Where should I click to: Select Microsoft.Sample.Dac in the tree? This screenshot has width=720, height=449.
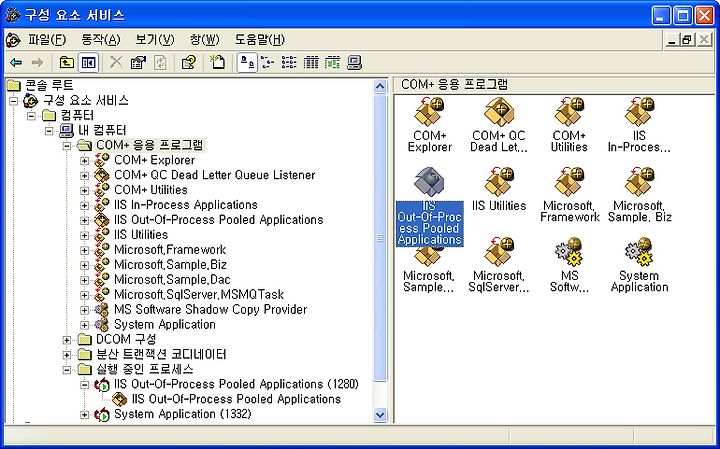[172, 280]
